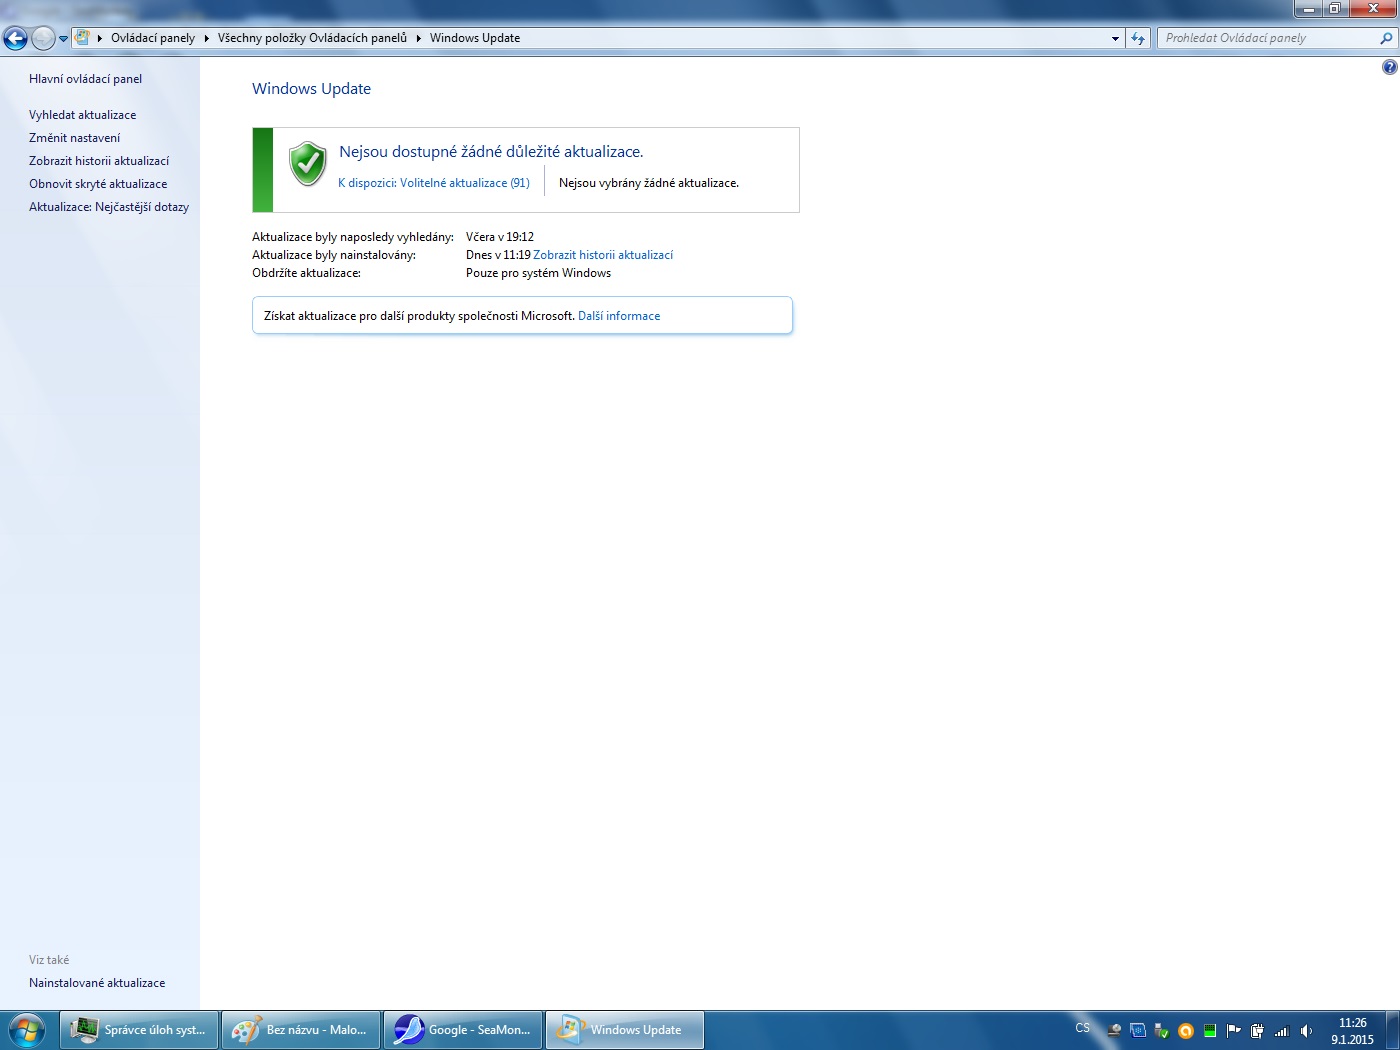Viewport: 1400px width, 1050px height.
Task: Open the Ovládací panely breadcrumb
Action: coord(153,38)
